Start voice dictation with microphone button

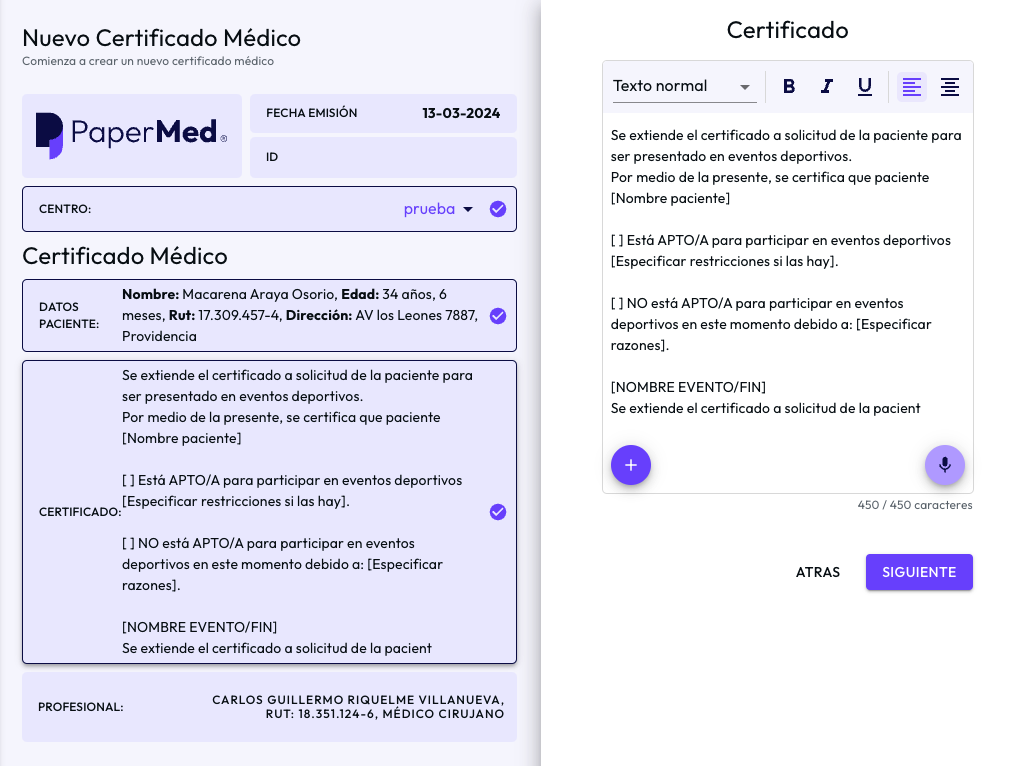pos(944,465)
